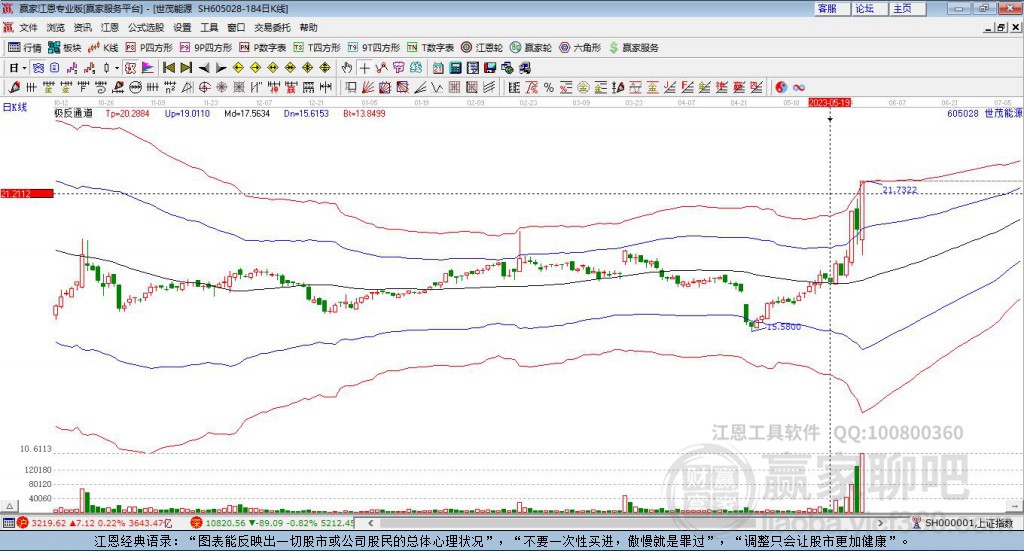This screenshot has width=1024, height=551.
Task: Jump to the first K-line bar
Action: click(x=169, y=68)
